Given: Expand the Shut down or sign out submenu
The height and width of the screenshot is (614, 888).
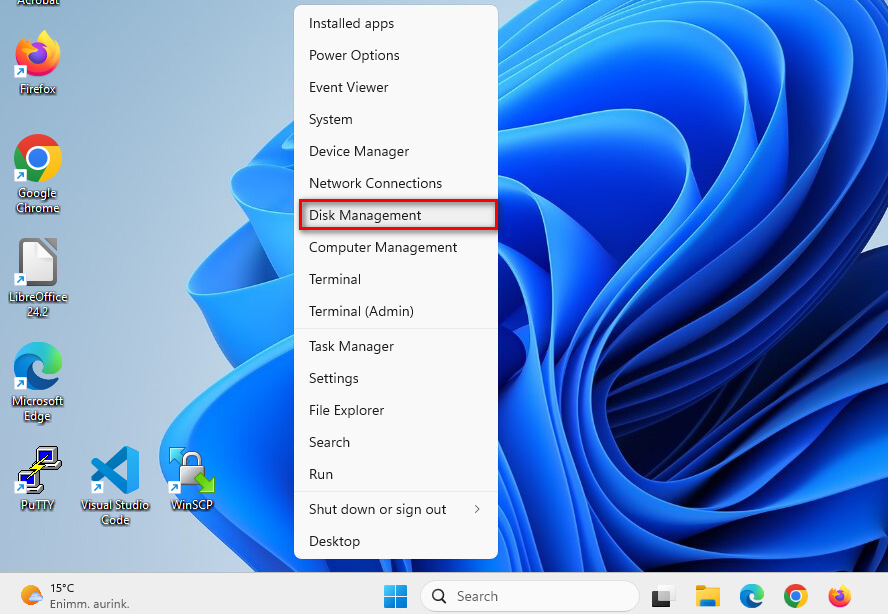Looking at the screenshot, I should click(377, 509).
